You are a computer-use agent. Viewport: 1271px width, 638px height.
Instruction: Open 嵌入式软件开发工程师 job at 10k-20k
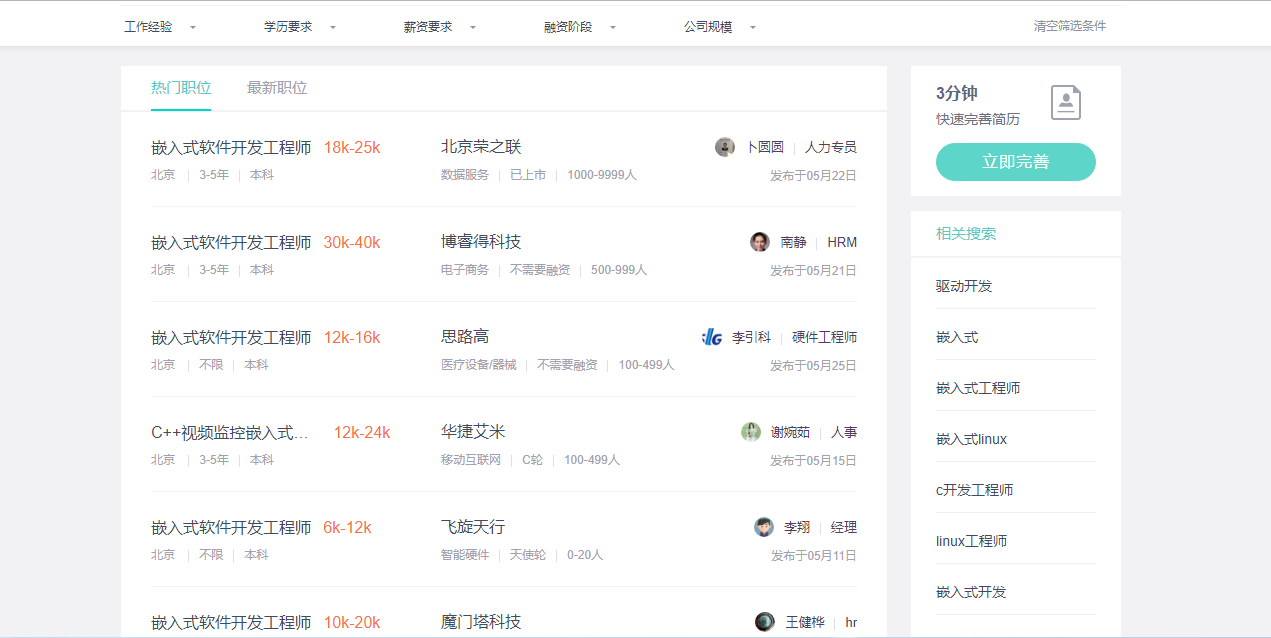pyautogui.click(x=231, y=622)
